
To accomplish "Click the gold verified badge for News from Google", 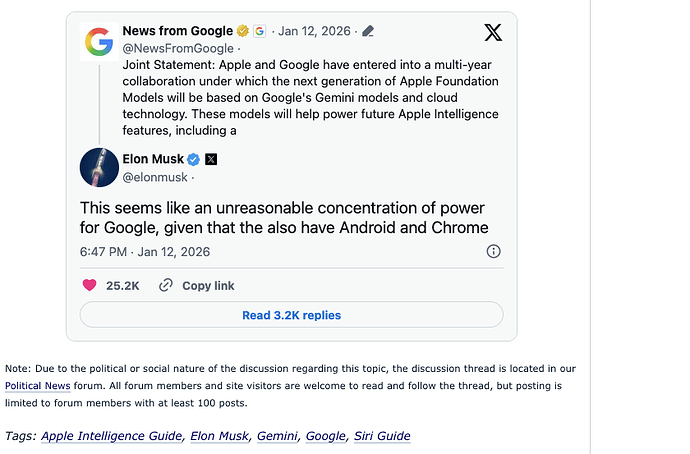I will point(243,31).
